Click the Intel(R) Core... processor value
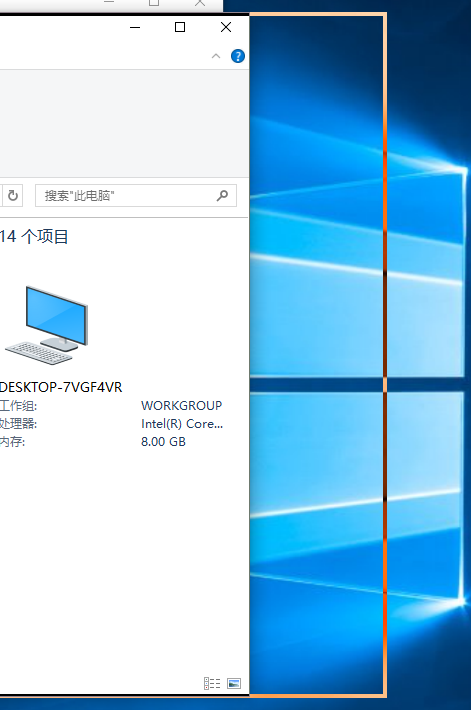The height and width of the screenshot is (710, 471). [182, 424]
